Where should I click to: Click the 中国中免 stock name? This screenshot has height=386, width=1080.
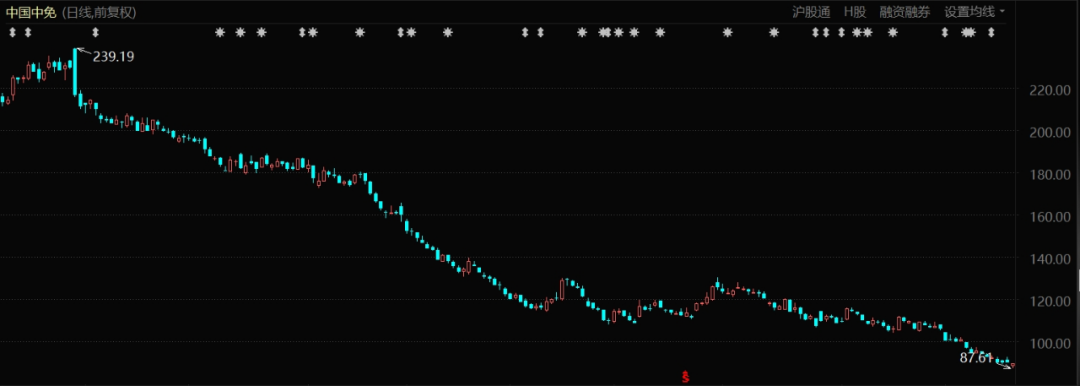click(x=31, y=12)
